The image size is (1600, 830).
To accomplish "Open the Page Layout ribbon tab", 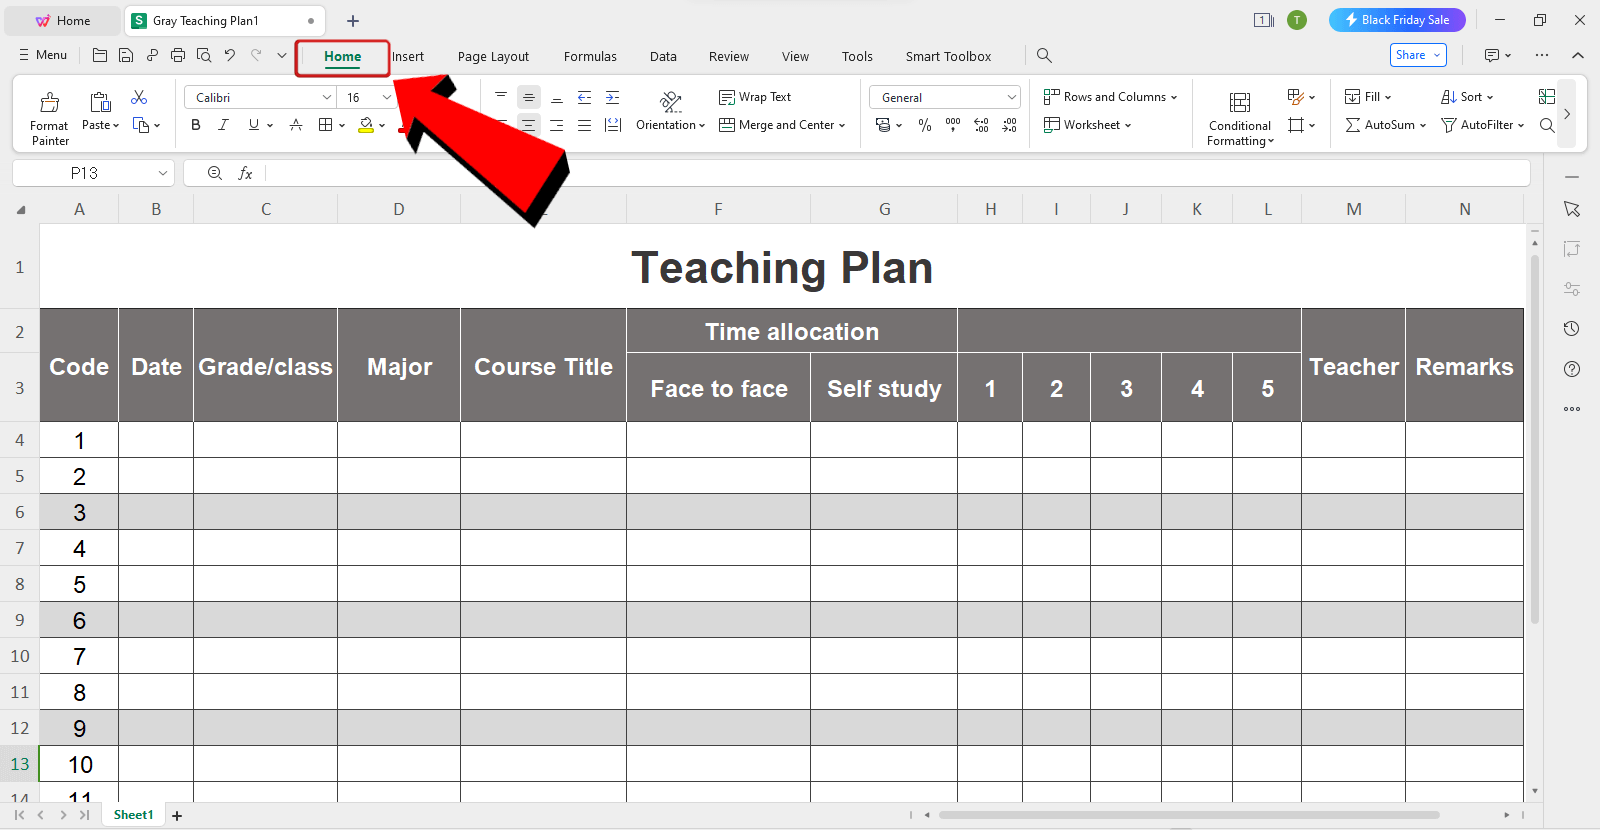I will pyautogui.click(x=493, y=56).
